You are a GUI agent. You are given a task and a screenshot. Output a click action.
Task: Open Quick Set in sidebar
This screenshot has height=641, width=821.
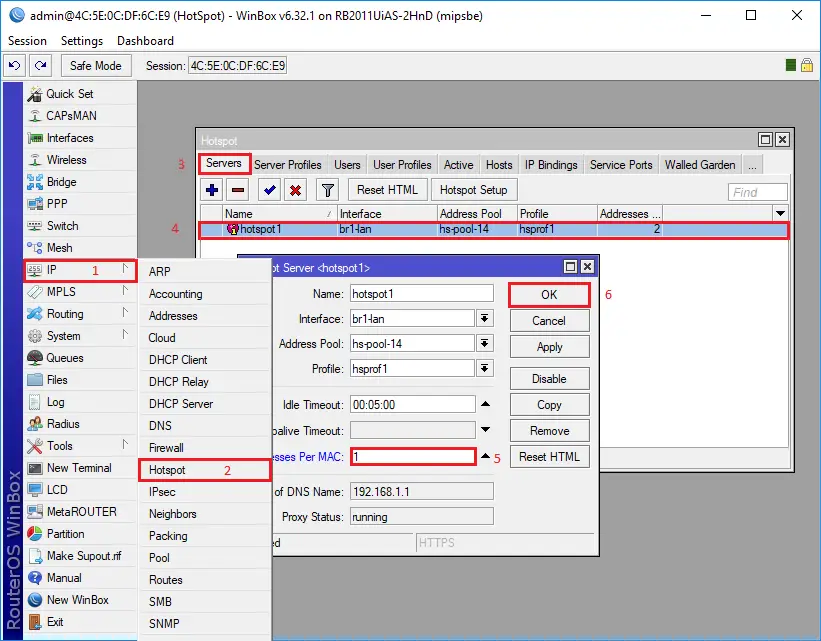[69, 94]
